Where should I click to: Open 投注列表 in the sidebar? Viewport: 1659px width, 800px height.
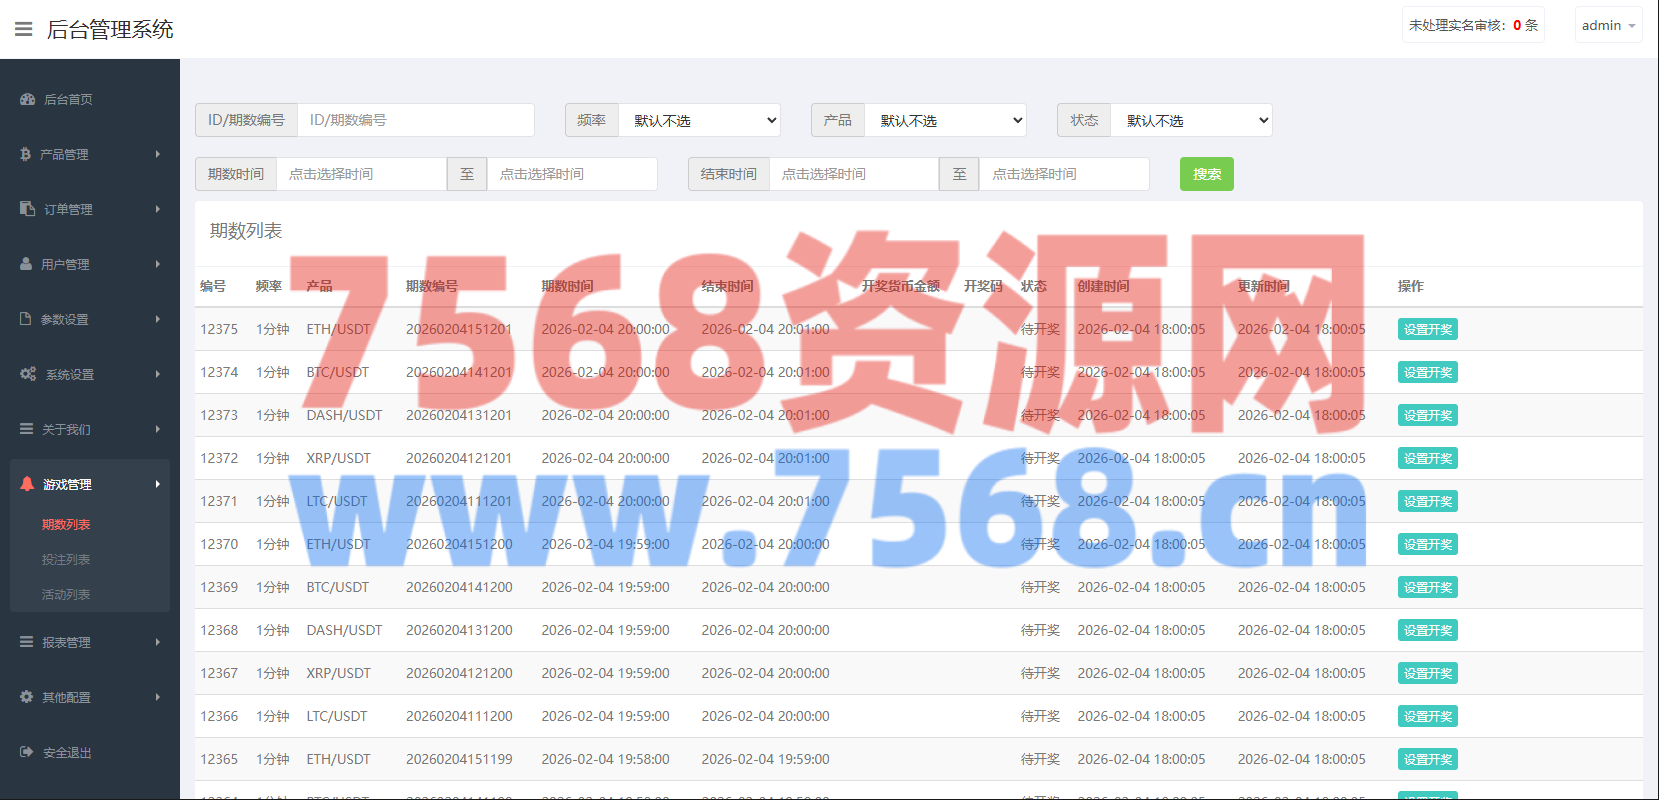(66, 559)
